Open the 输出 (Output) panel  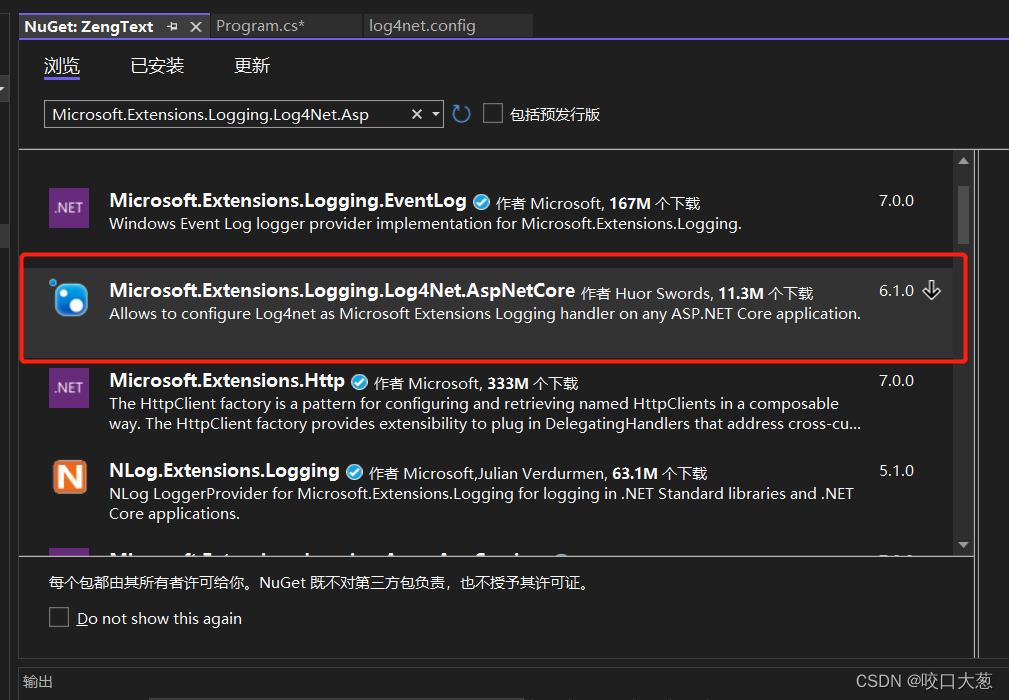37,682
